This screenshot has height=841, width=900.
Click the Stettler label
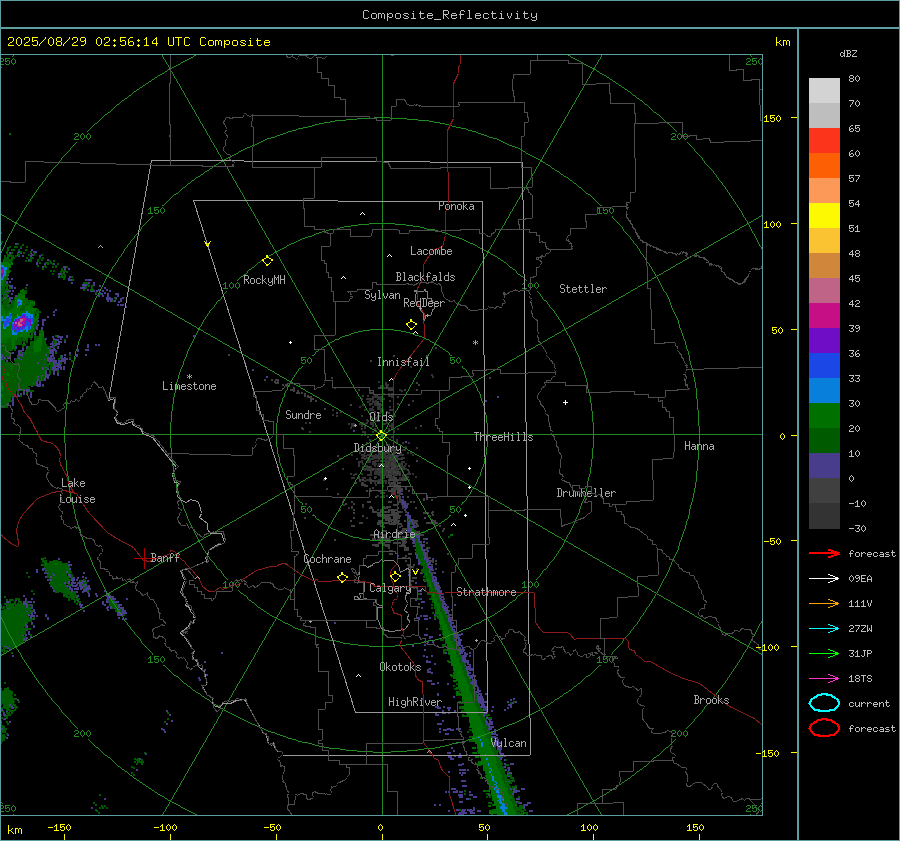(x=583, y=289)
